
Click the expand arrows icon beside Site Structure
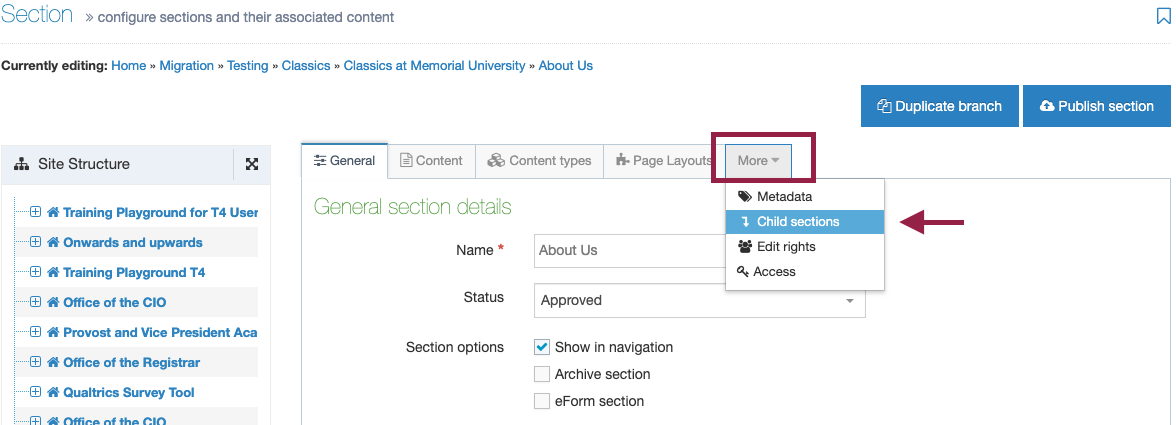[x=252, y=164]
